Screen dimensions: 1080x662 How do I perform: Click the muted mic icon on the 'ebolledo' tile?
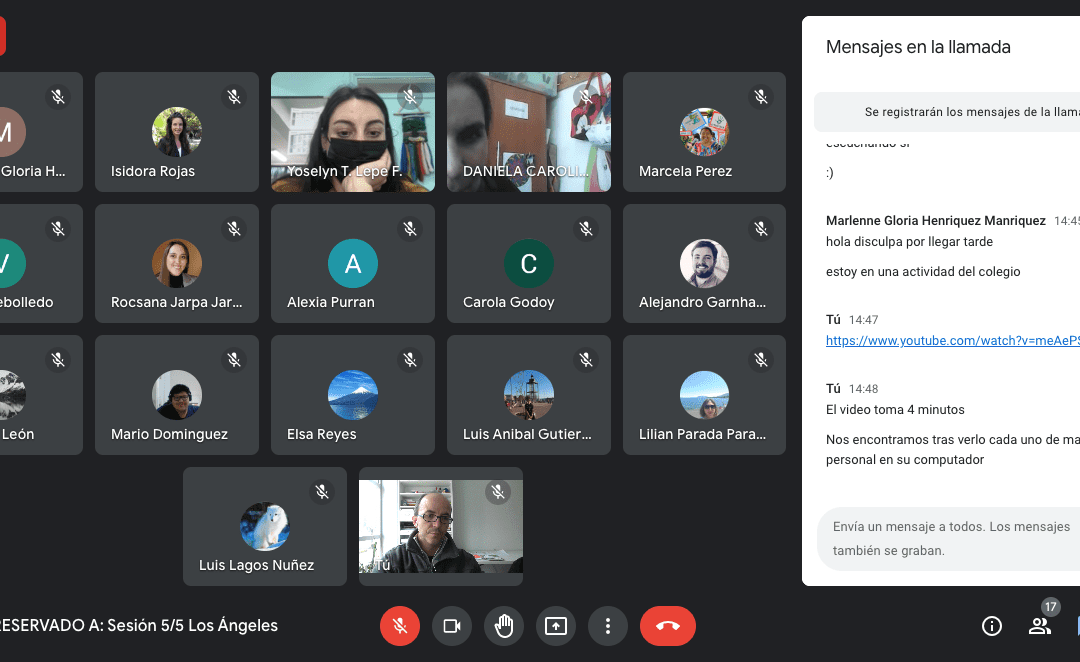coord(59,229)
